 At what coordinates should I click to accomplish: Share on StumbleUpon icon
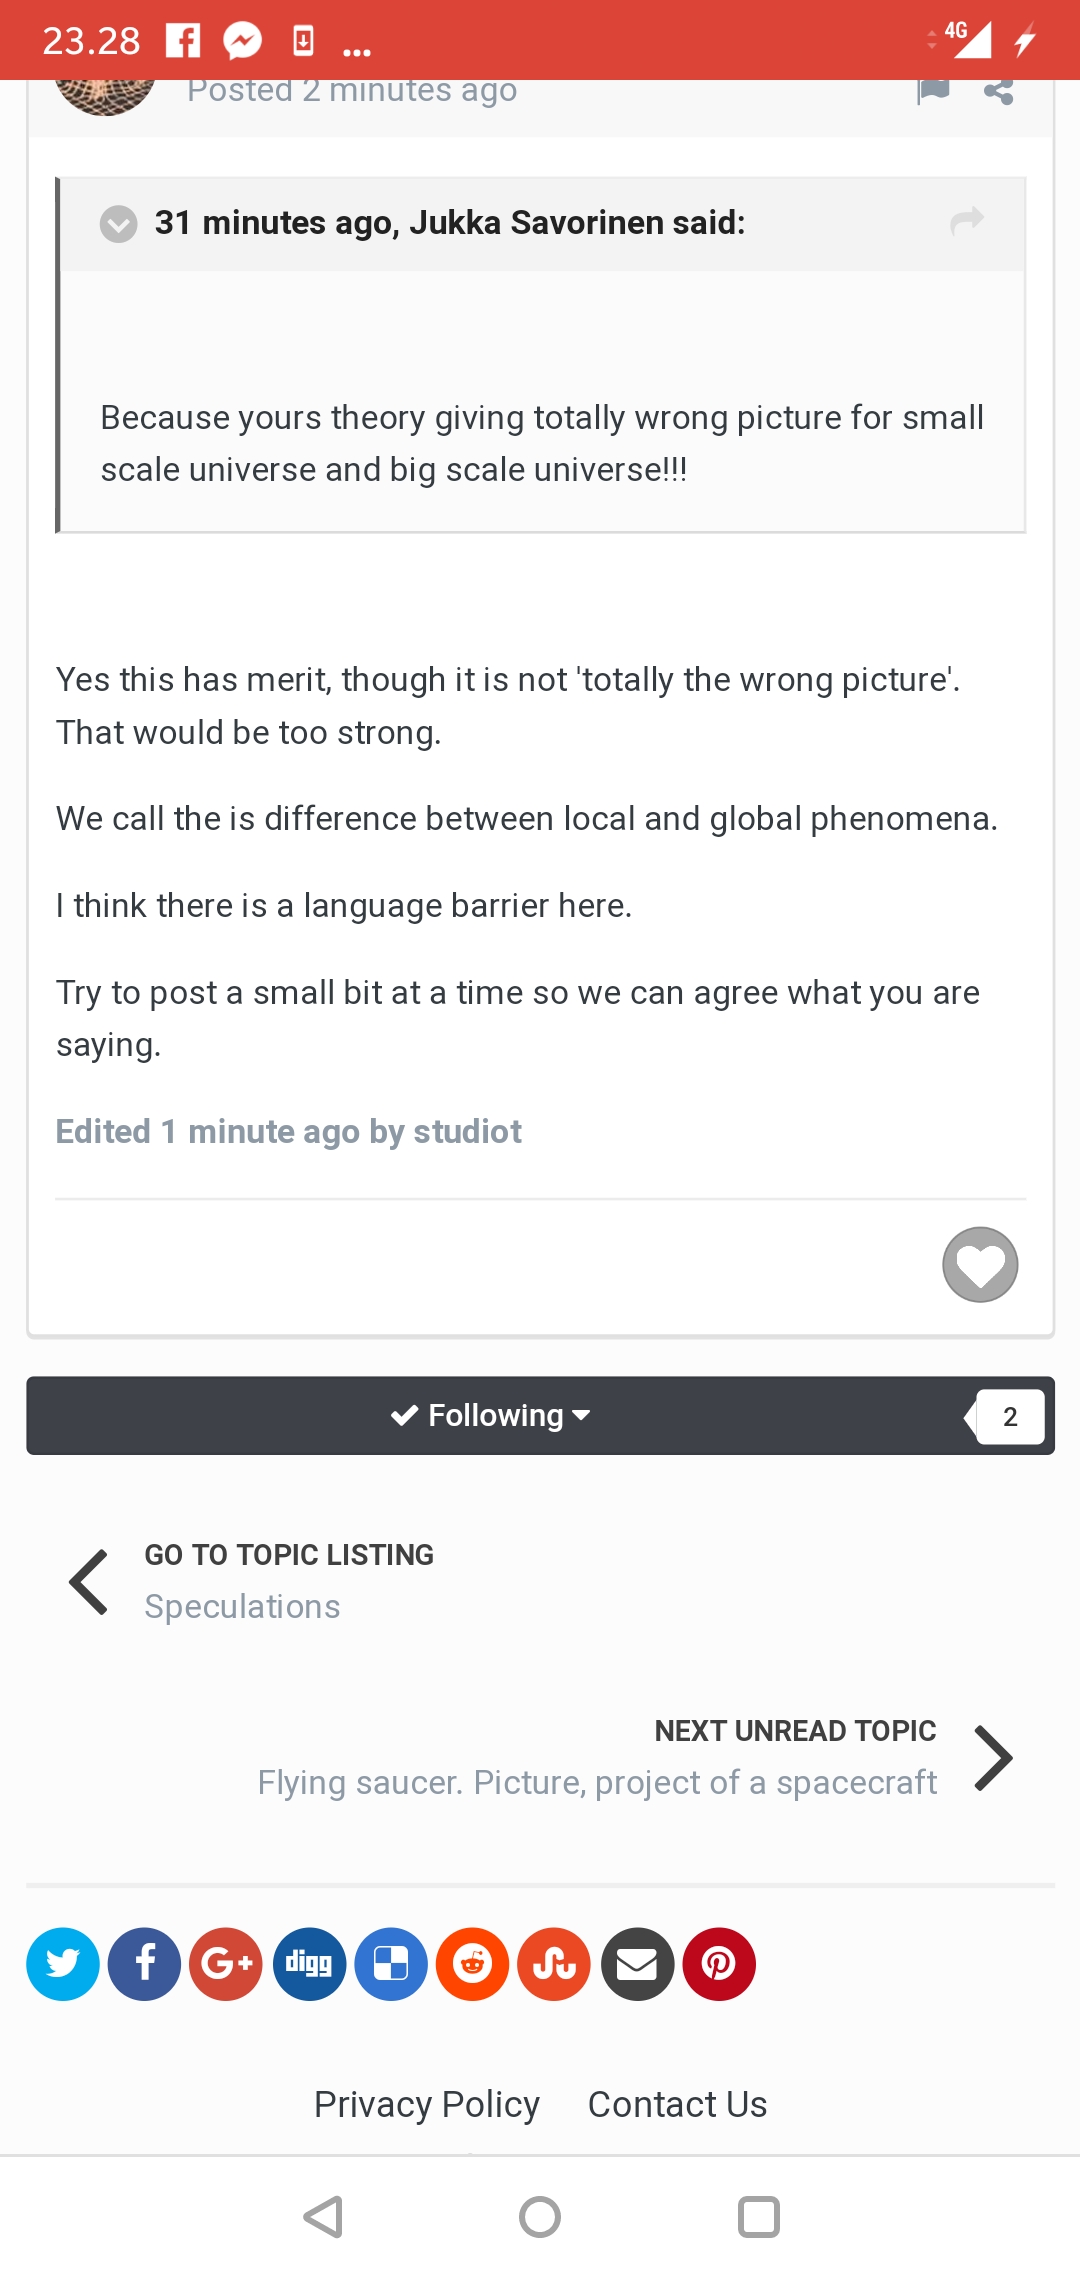pos(554,1964)
